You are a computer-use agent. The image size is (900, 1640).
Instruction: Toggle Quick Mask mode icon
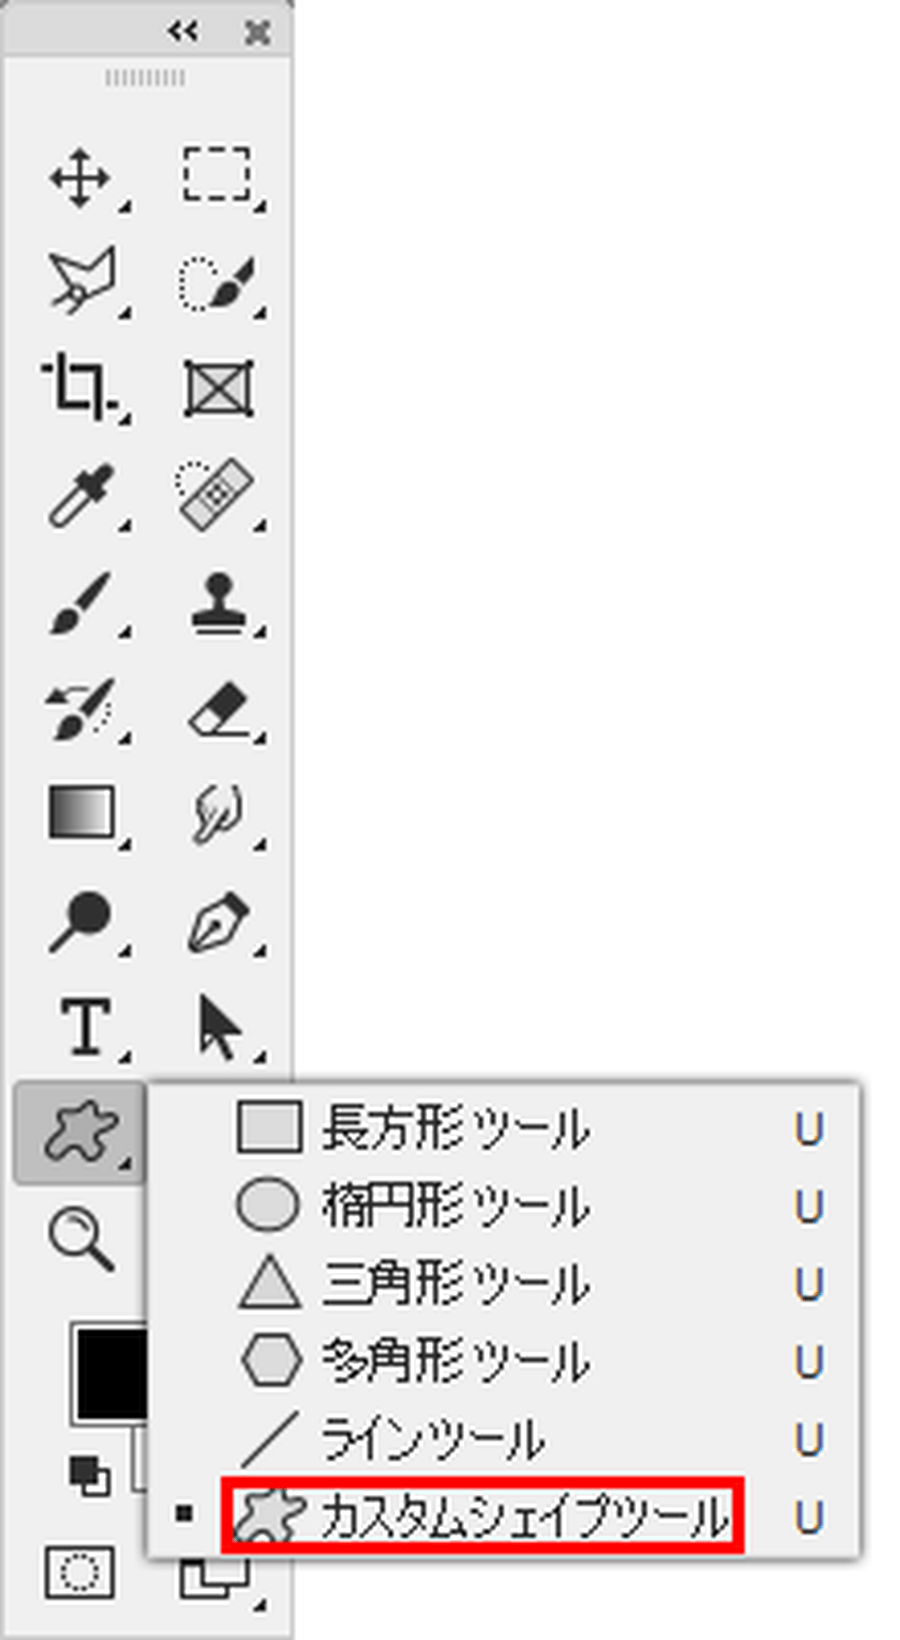80,1572
